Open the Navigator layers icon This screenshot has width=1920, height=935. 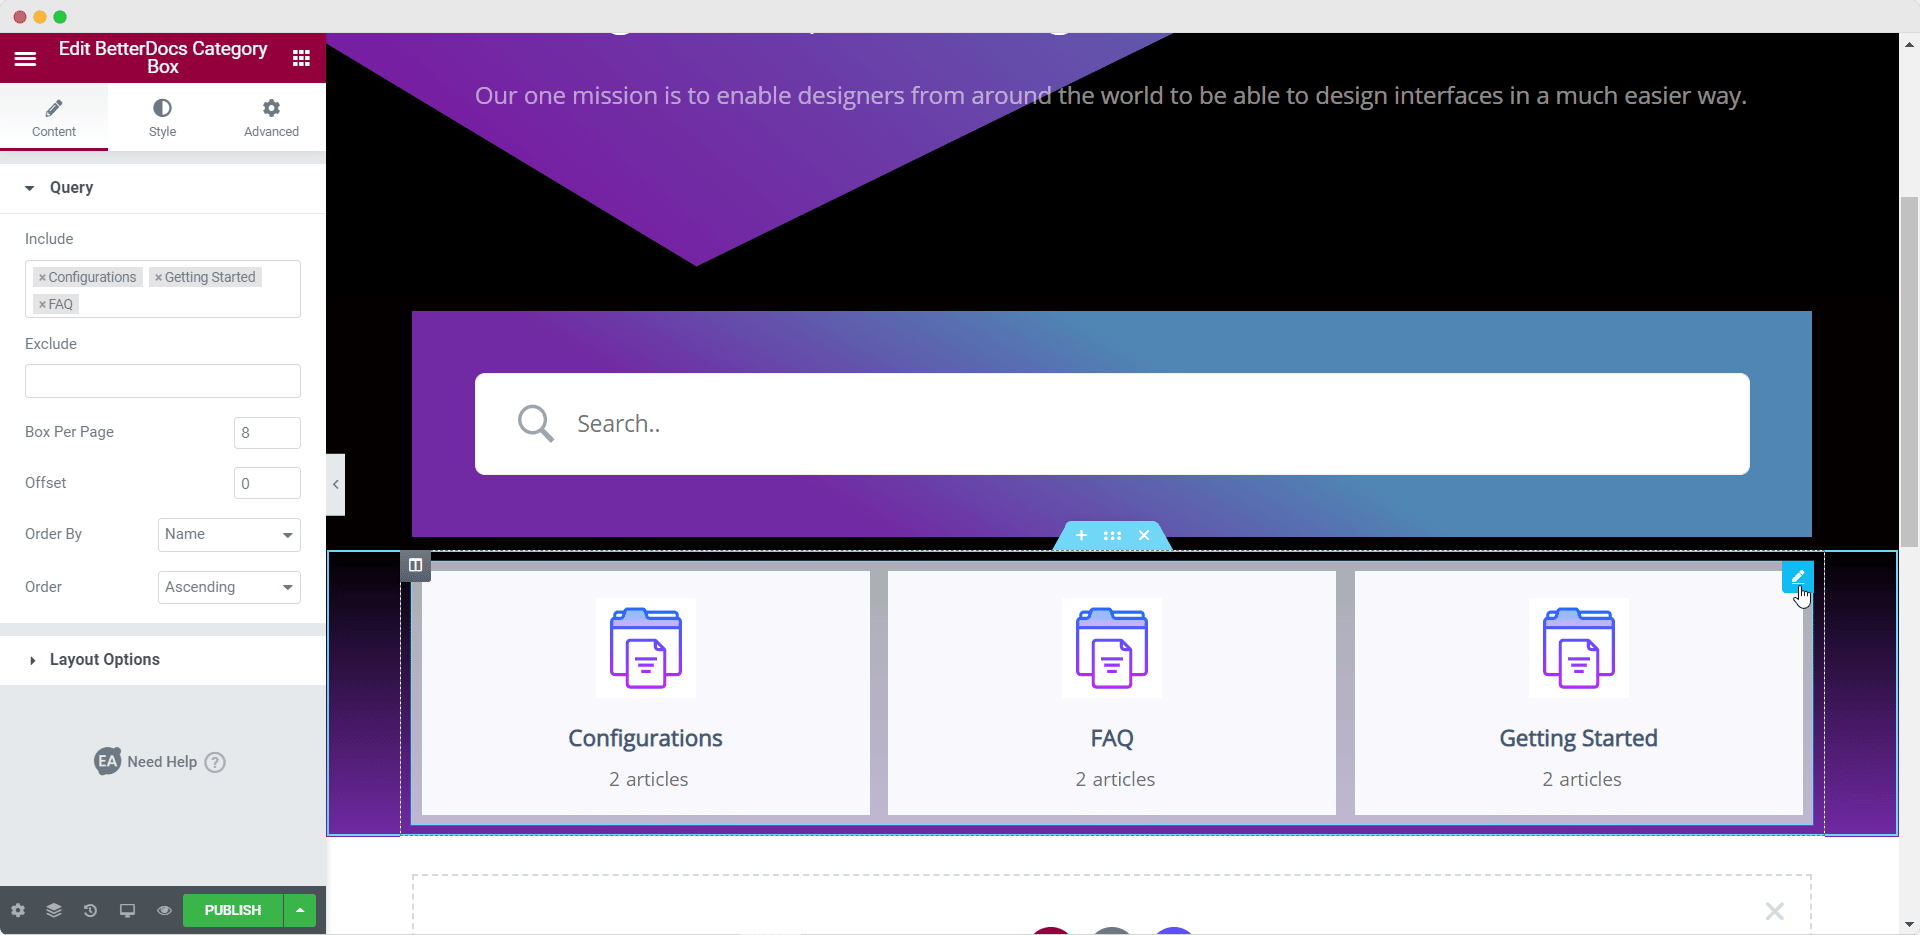[54, 910]
